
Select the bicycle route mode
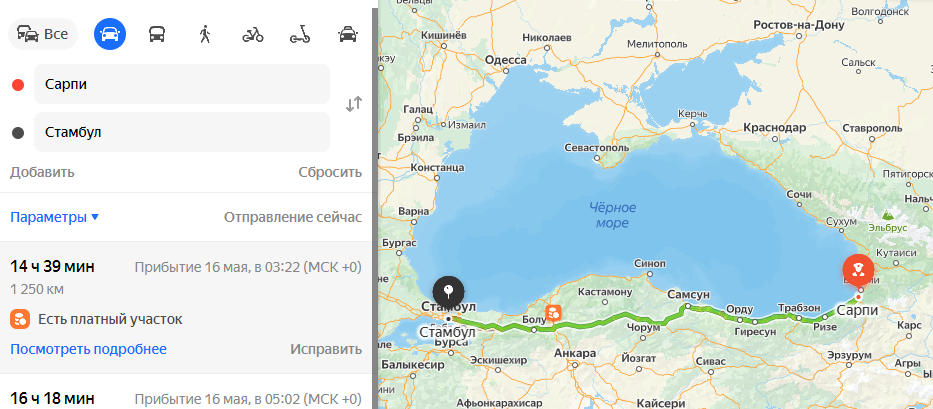[253, 35]
